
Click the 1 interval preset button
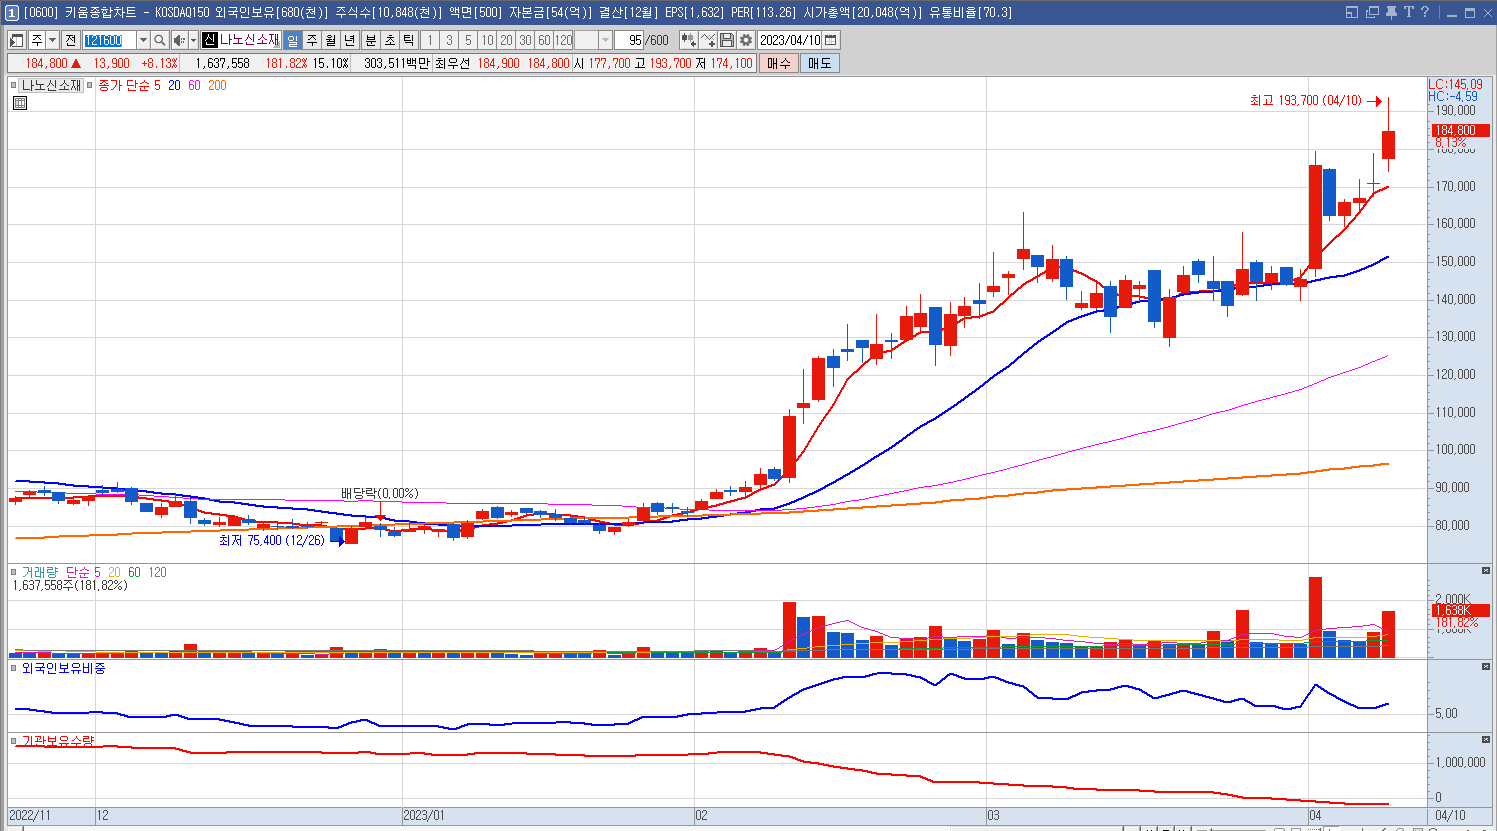click(430, 40)
